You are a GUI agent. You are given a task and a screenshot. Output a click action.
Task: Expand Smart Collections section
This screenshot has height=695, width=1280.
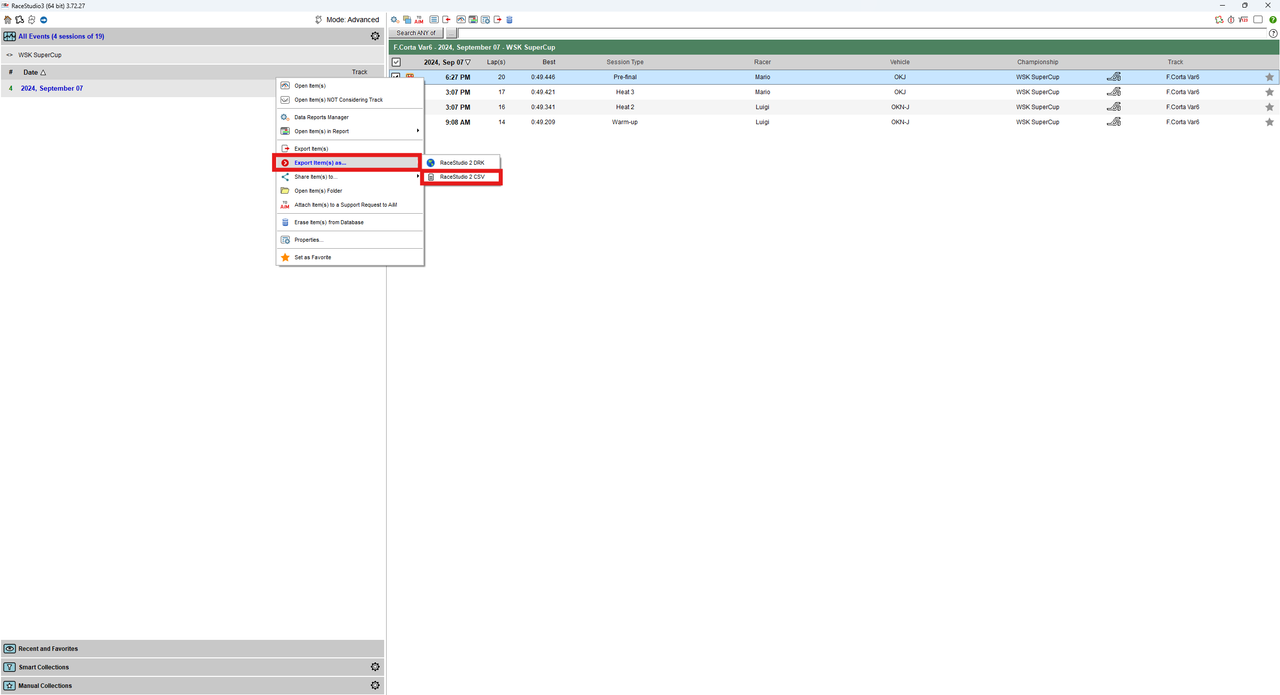pos(192,667)
